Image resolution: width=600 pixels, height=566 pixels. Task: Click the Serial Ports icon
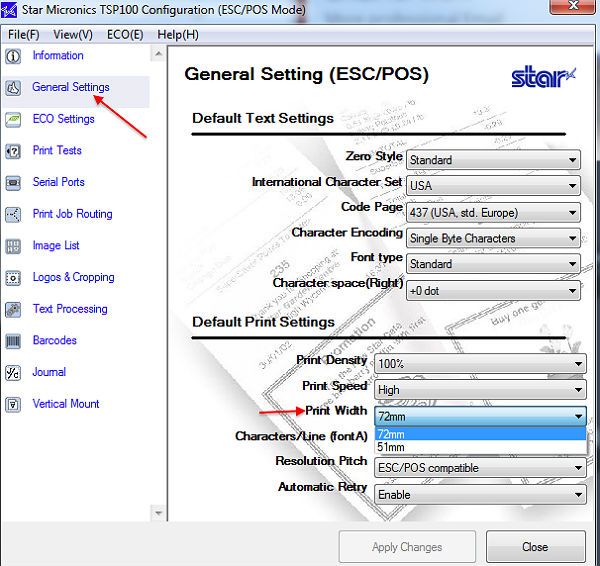tap(13, 183)
